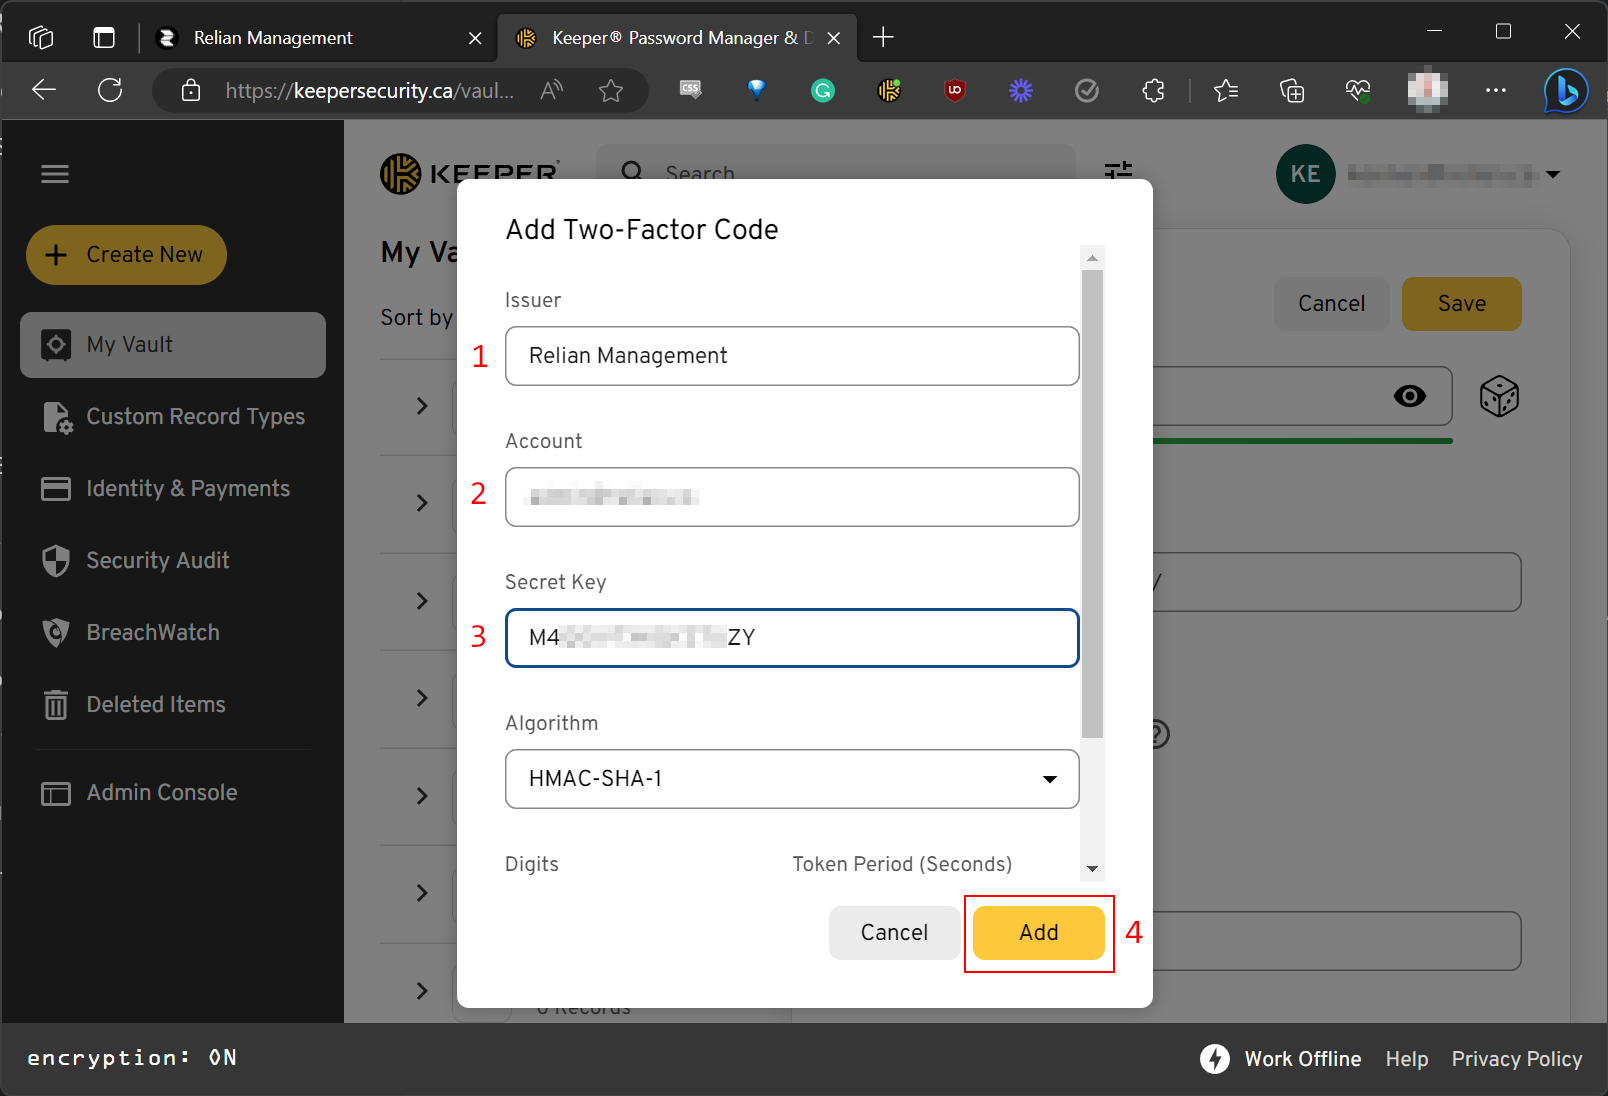Viewport: 1608px width, 1096px height.
Task: Click the Account input field
Action: click(792, 497)
